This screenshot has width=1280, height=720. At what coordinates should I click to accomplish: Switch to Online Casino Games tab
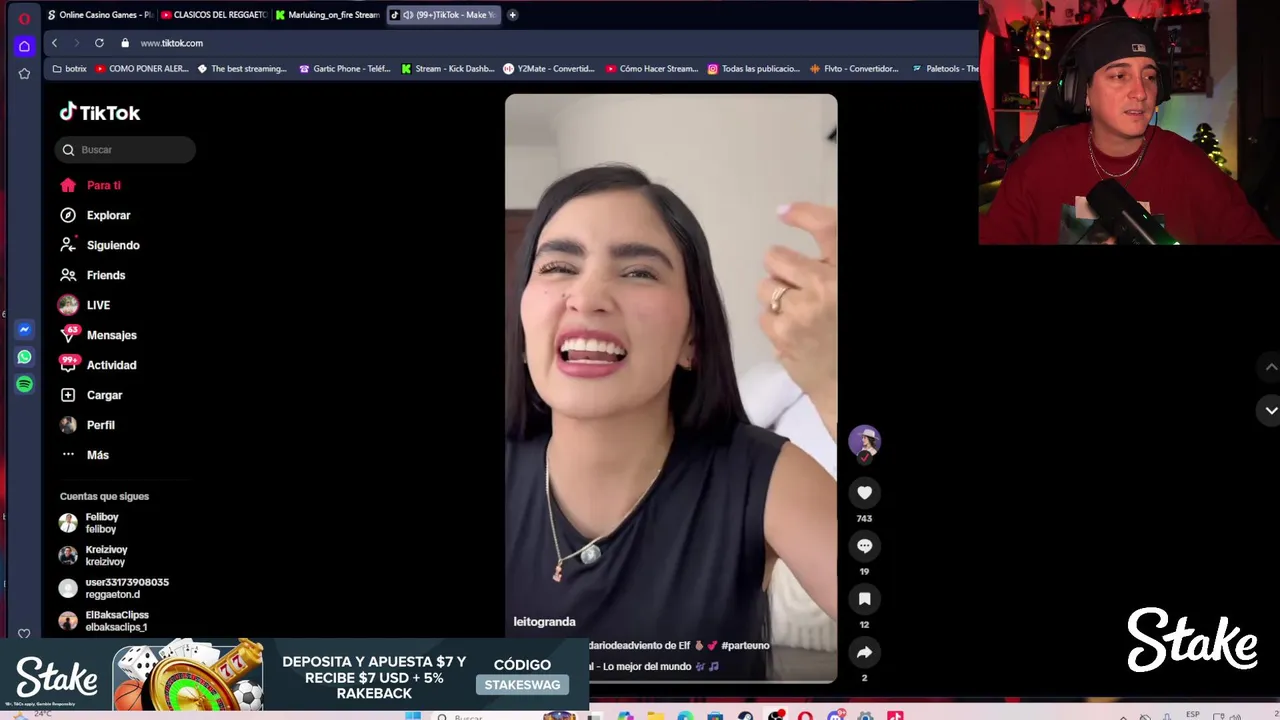coord(100,15)
